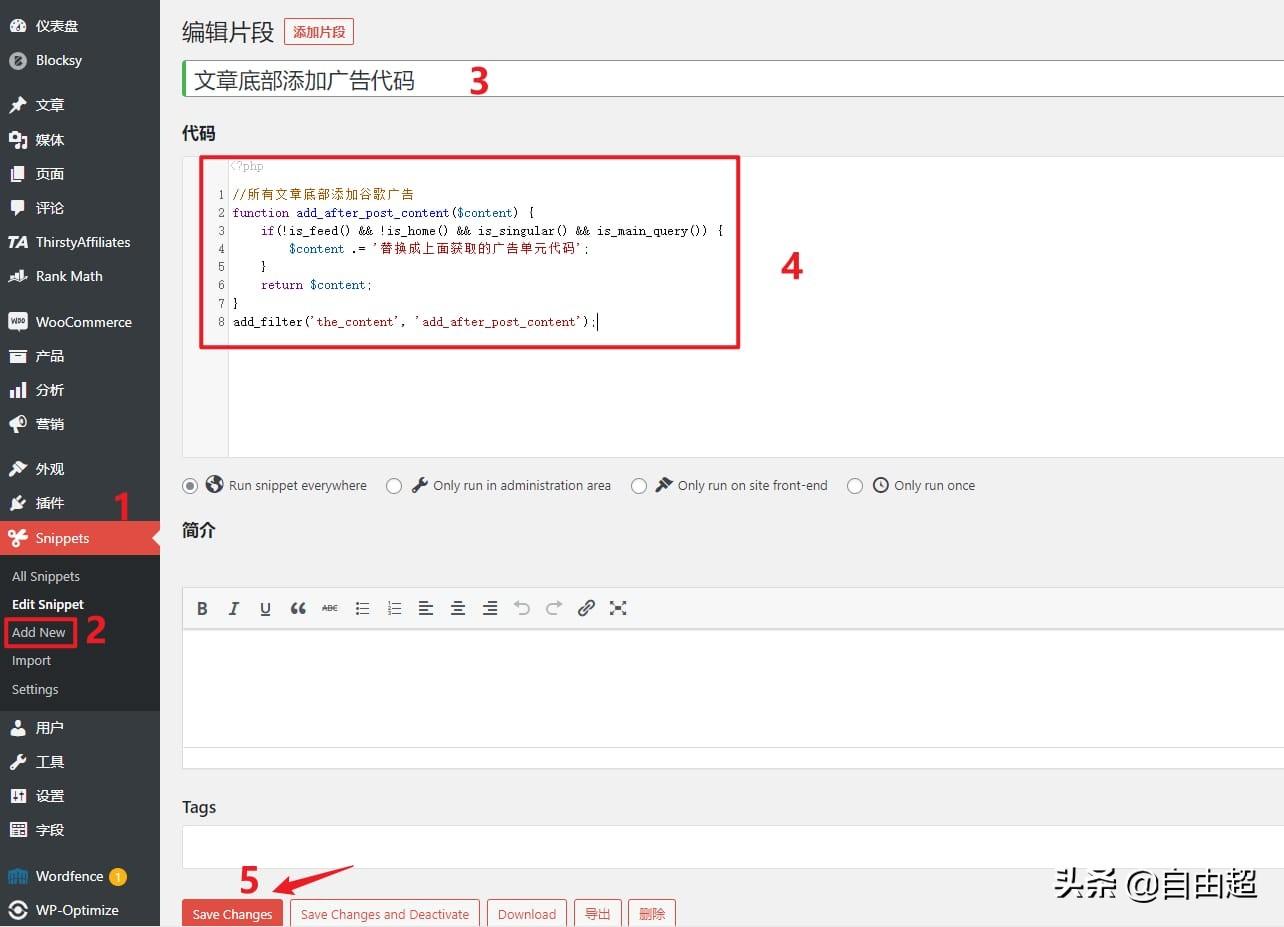The width and height of the screenshot is (1284, 927).
Task: Click the Undo arrow in editor toolbar
Action: [522, 608]
